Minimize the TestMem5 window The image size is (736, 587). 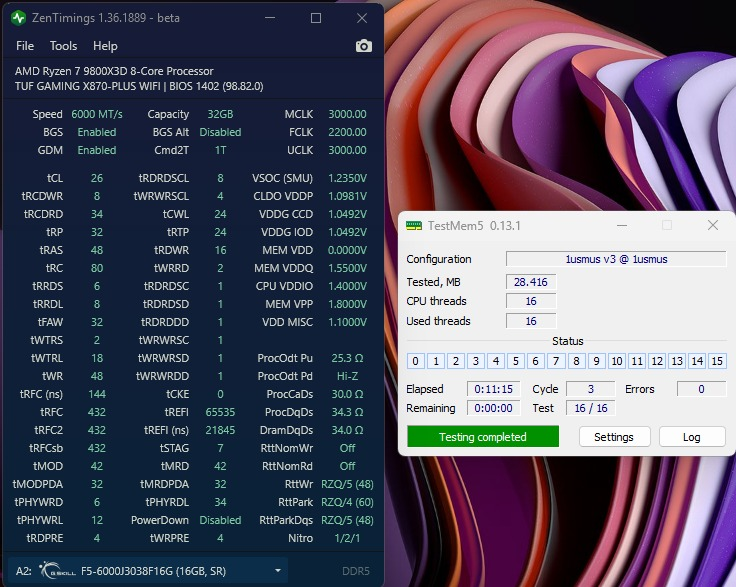622,225
